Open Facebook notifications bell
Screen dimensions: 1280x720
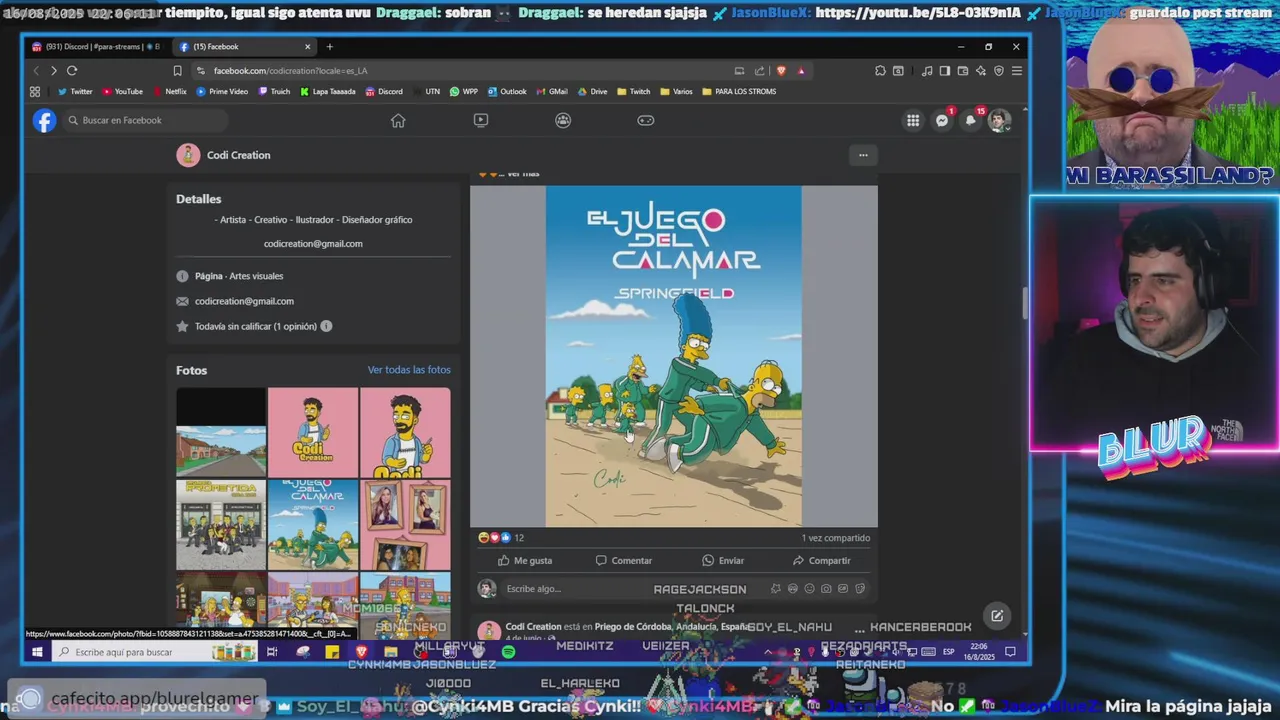click(970, 120)
